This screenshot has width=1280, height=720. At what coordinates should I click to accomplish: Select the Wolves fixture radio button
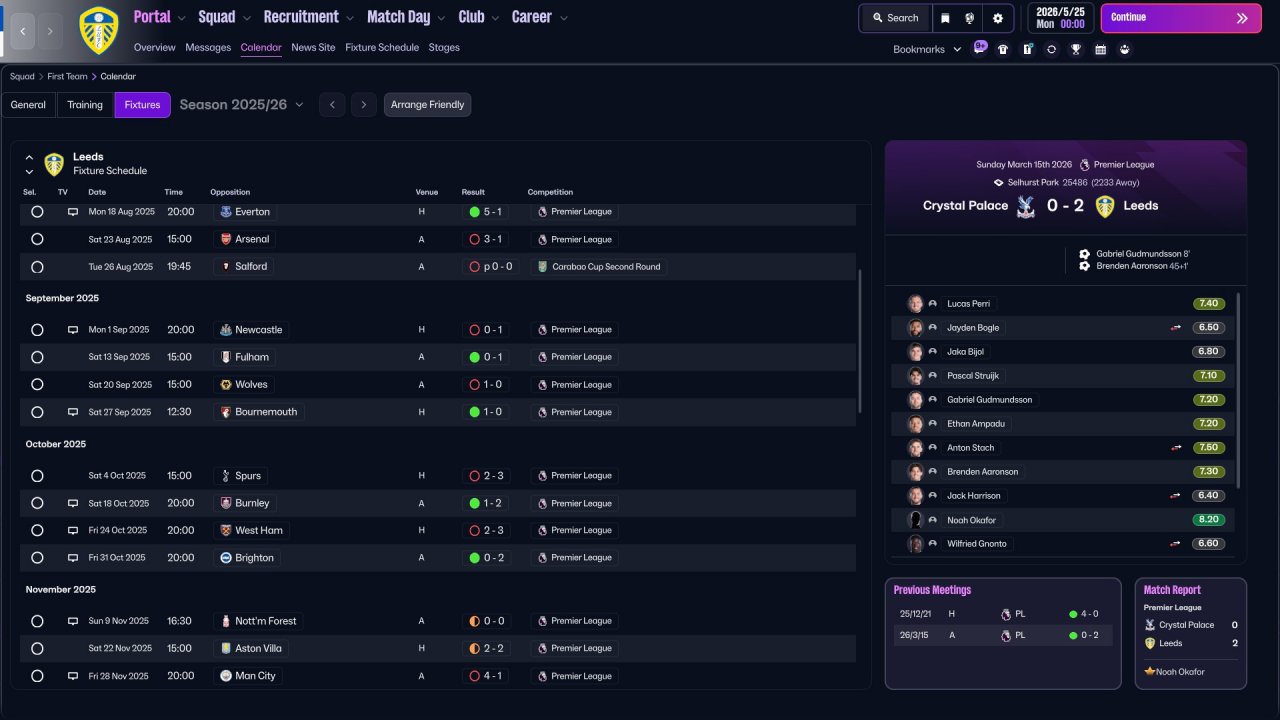(x=37, y=384)
